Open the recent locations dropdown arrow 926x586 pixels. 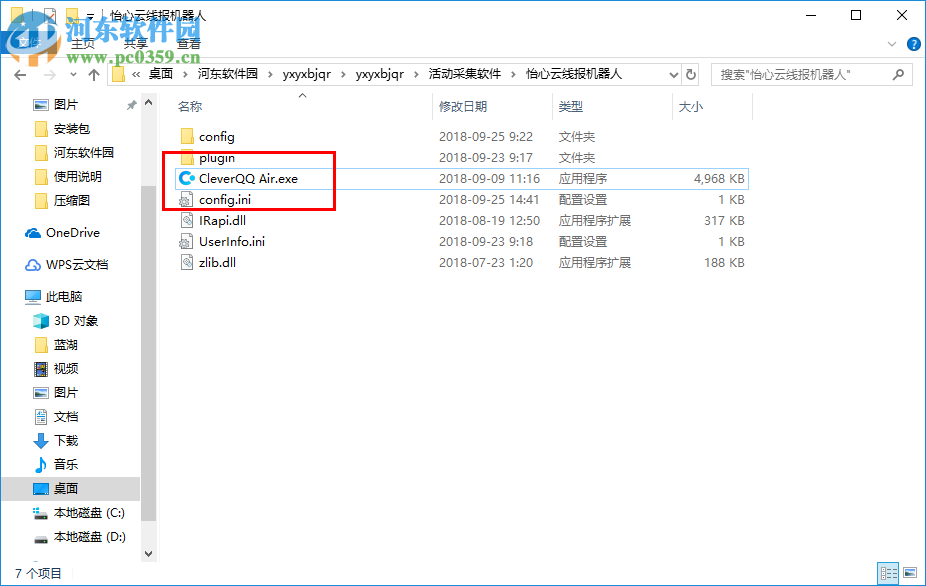tap(74, 74)
